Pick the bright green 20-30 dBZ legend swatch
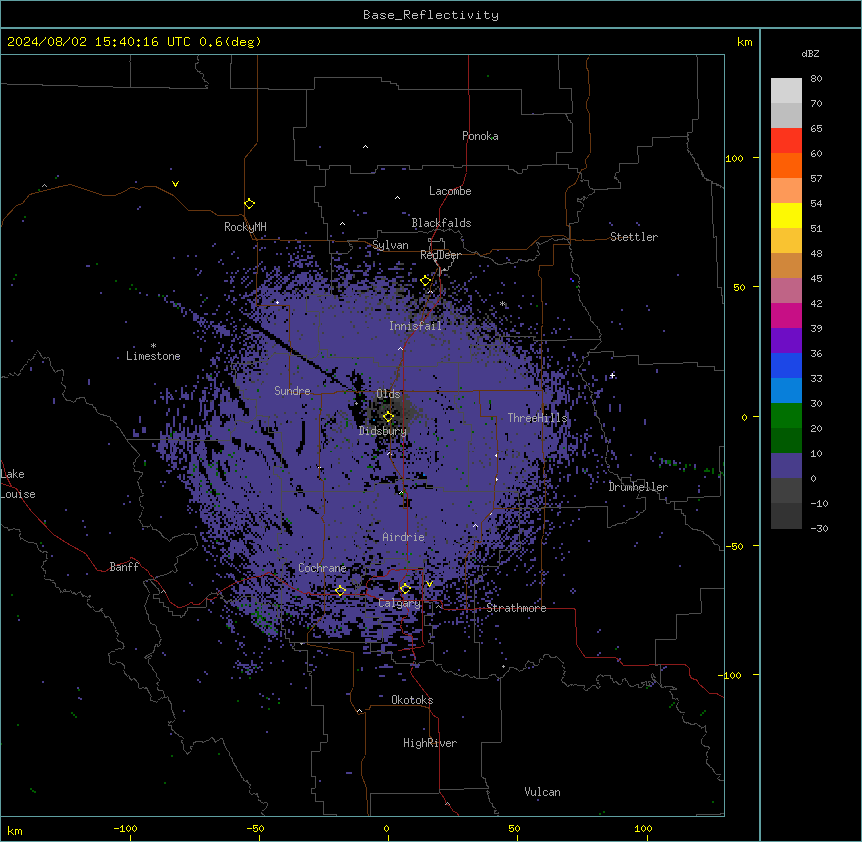The image size is (862, 842). point(786,416)
